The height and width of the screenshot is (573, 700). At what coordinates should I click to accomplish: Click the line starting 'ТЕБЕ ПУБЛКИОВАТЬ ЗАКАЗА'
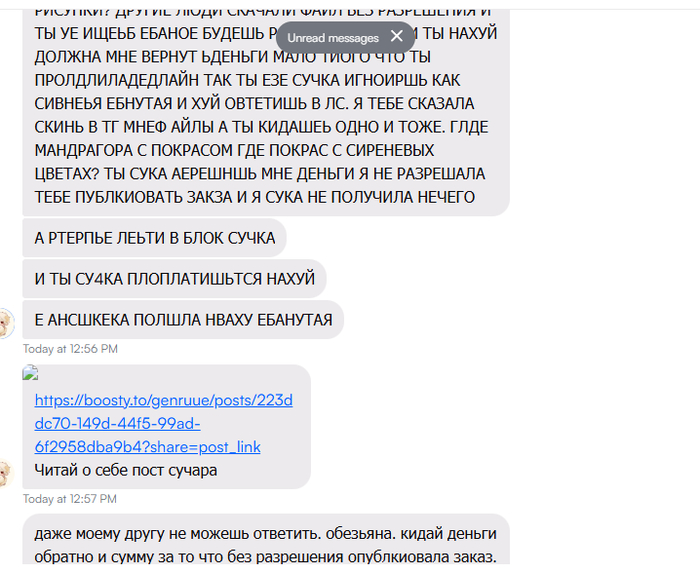click(x=254, y=197)
